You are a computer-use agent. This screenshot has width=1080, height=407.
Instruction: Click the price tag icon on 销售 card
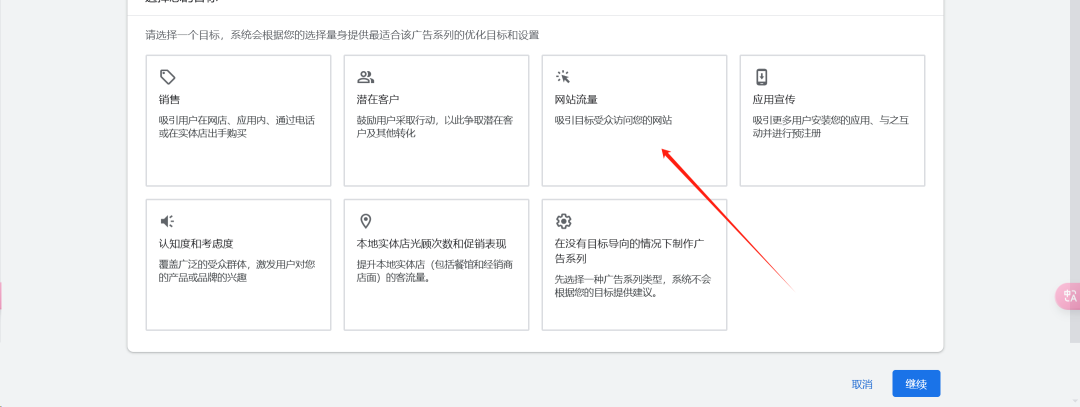tap(167, 76)
